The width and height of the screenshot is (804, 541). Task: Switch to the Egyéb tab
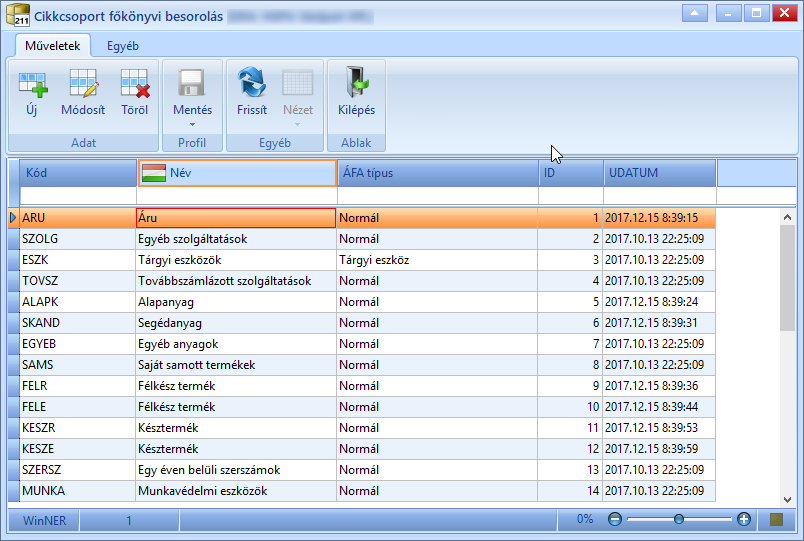pos(123,46)
